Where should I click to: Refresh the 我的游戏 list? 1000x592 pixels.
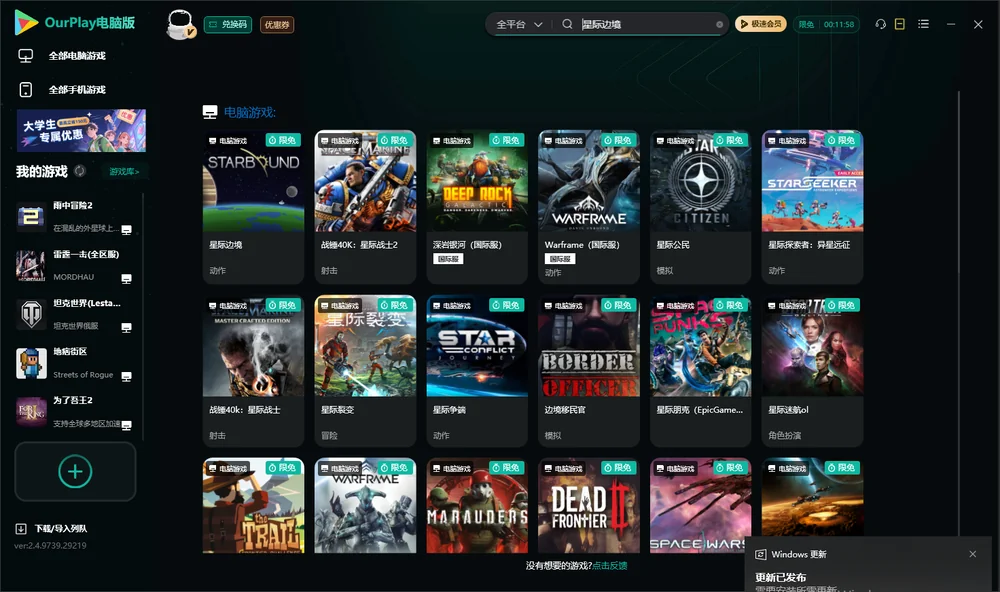click(80, 171)
